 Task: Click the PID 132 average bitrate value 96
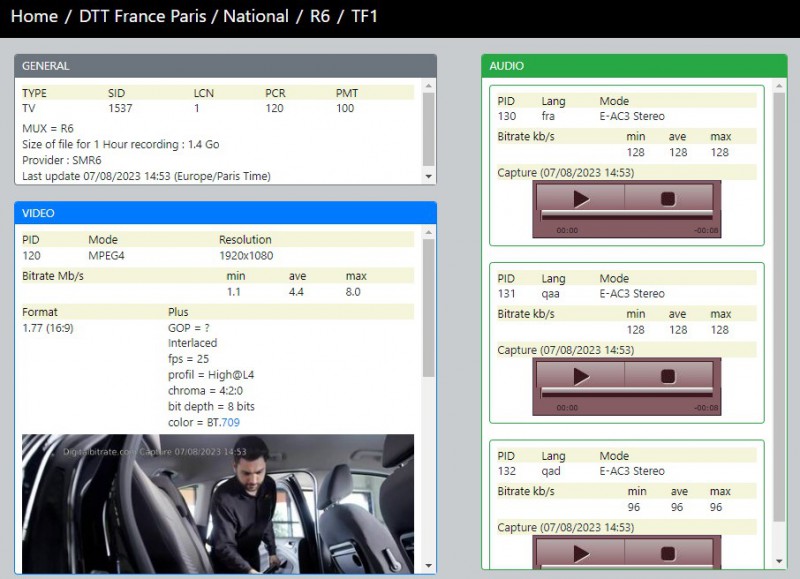(677, 507)
